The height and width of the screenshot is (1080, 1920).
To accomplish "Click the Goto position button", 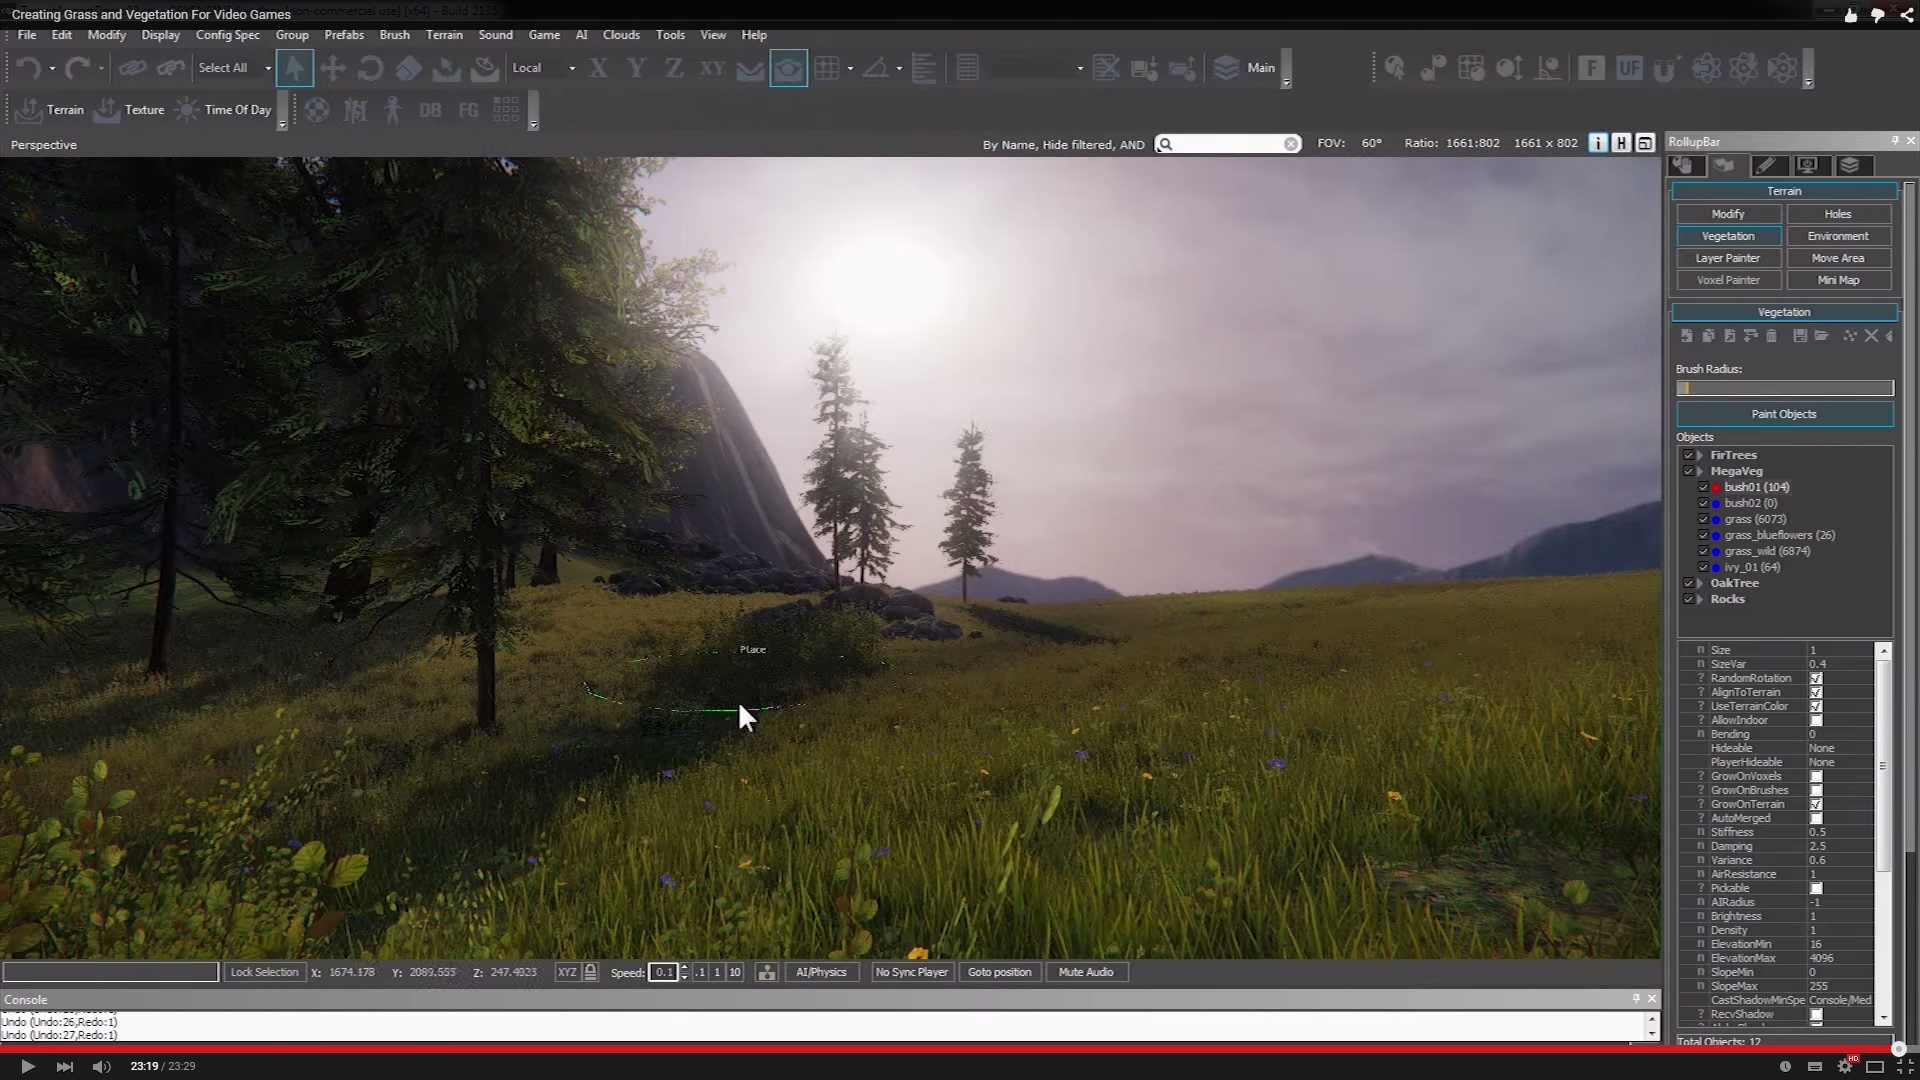I will (x=999, y=972).
